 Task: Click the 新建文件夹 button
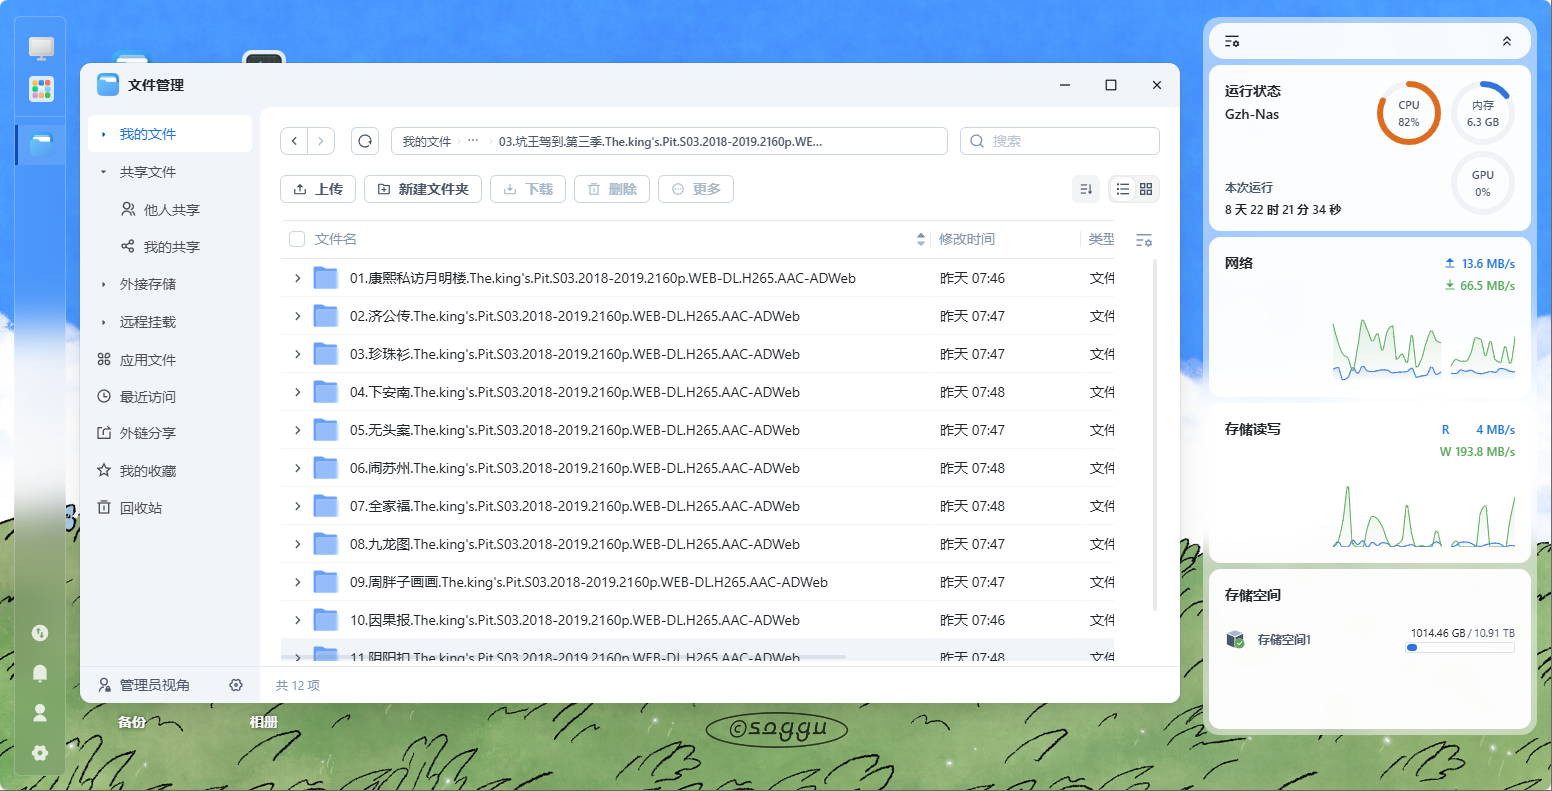(423, 189)
